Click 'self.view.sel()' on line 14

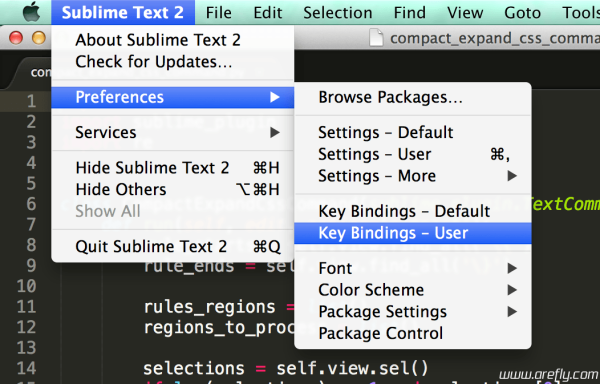352,368
